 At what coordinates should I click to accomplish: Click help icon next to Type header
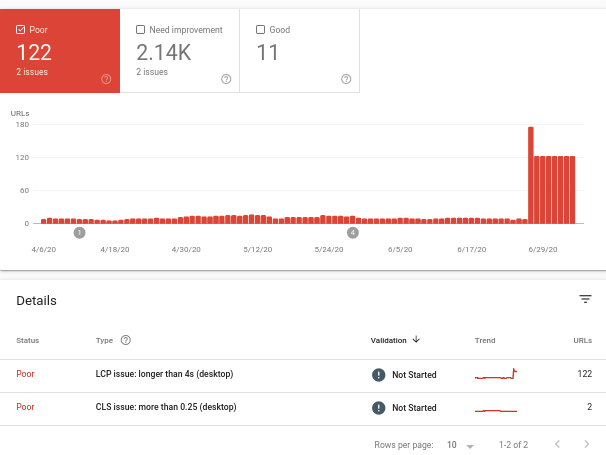(126, 340)
